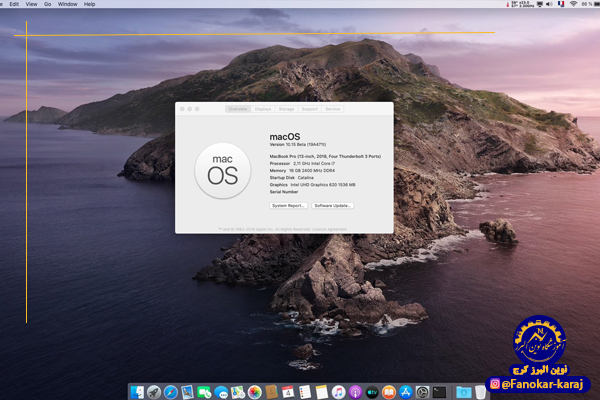Open Messages chat bubble in dock
The height and width of the screenshot is (400, 600).
click(x=221, y=392)
